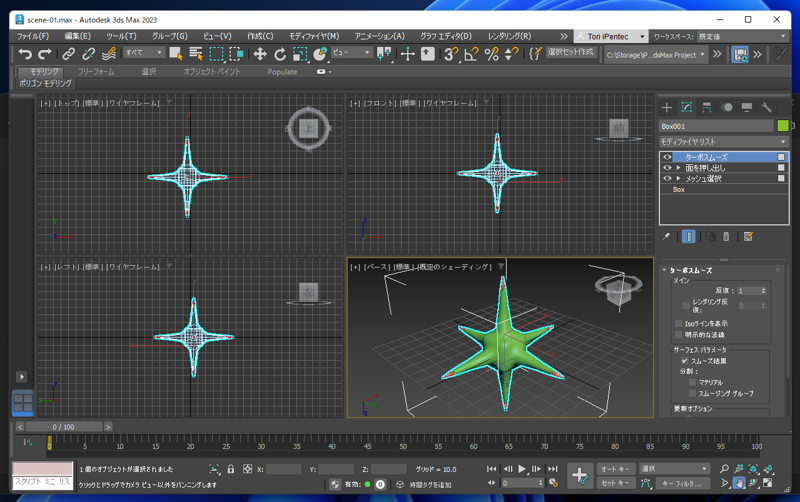
Task: Open the Display command panel tab
Action: (x=746, y=107)
